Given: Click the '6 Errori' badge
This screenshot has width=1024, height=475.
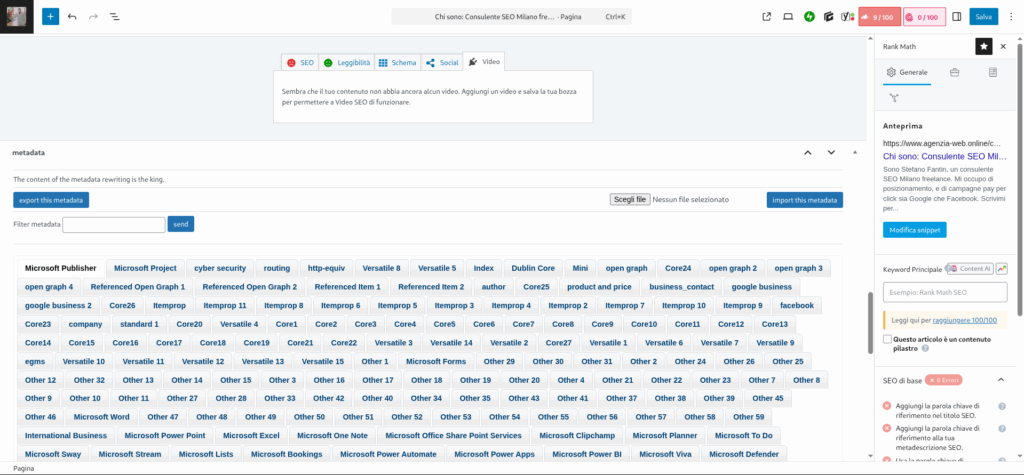Looking at the screenshot, I should pyautogui.click(x=944, y=380).
